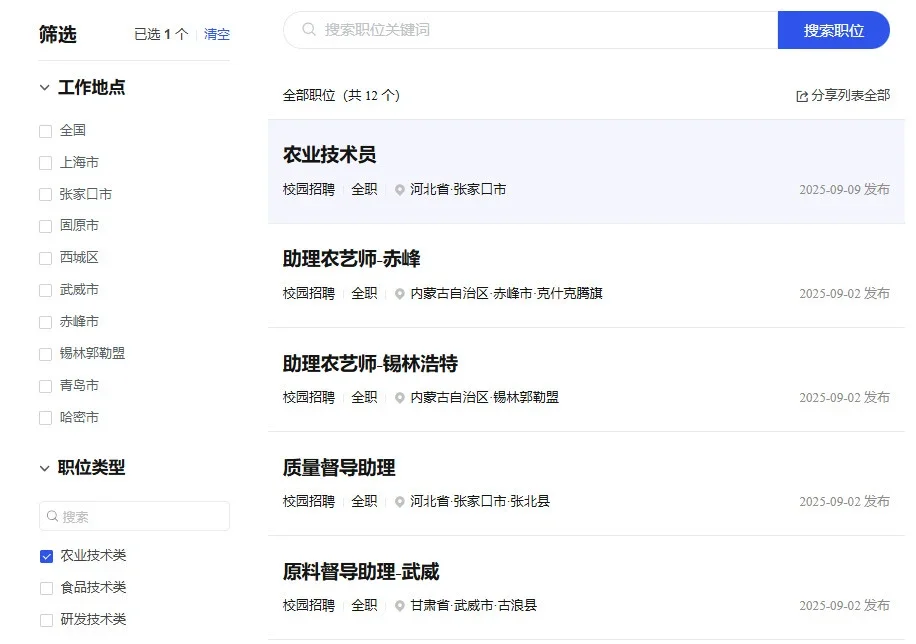Open the 助理农艺师-锡林浩特 job posting
The width and height of the screenshot is (916, 644).
[370, 363]
